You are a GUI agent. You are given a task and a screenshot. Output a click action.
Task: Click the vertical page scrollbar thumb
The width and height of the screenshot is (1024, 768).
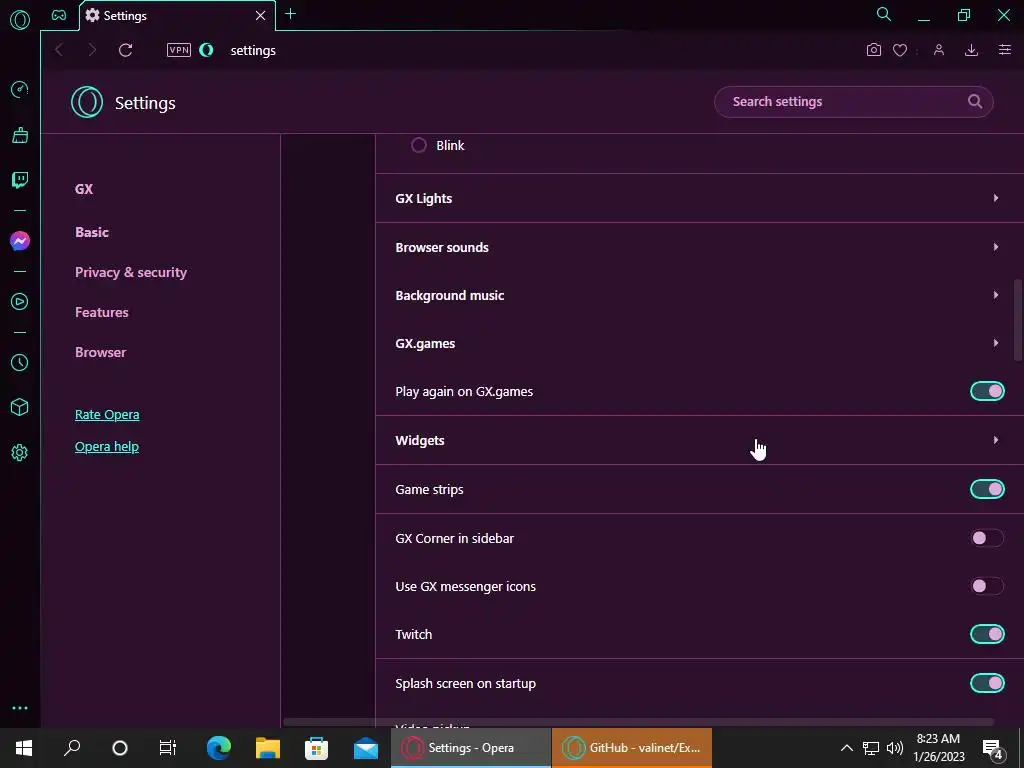(x=1017, y=320)
